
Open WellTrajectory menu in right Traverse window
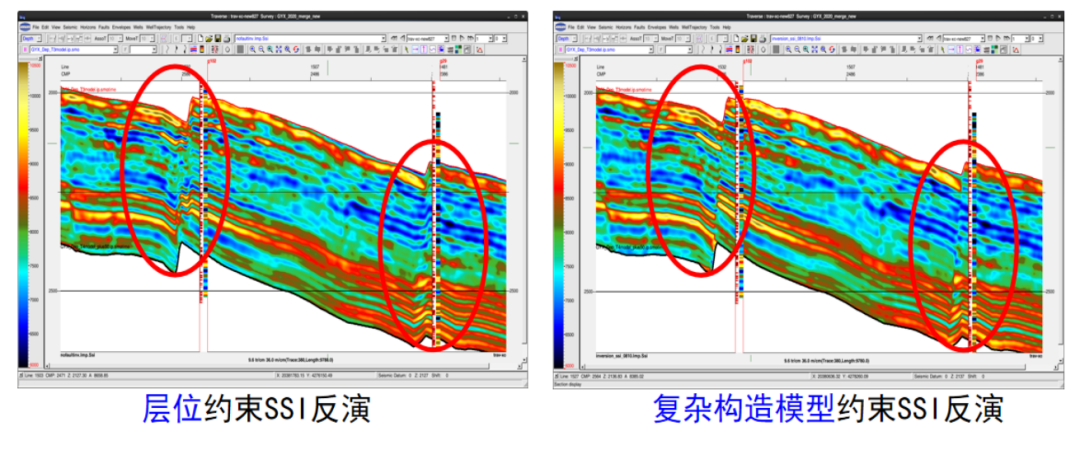(x=694, y=27)
